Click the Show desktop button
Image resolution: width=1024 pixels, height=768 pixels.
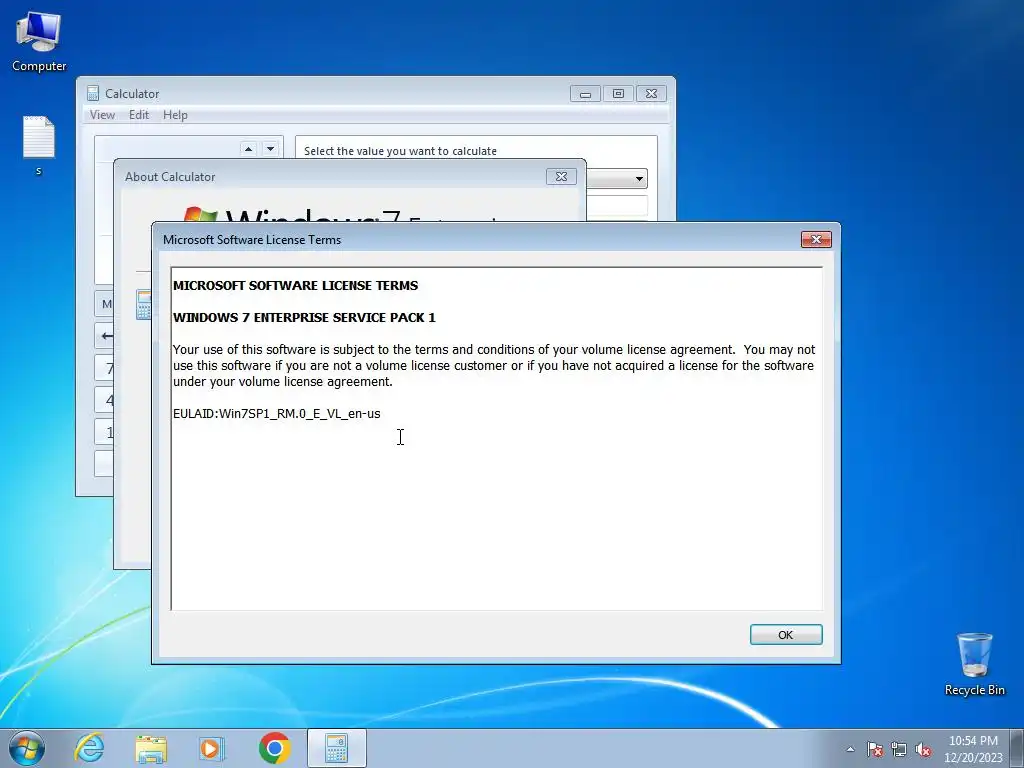pyautogui.click(x=1017, y=748)
